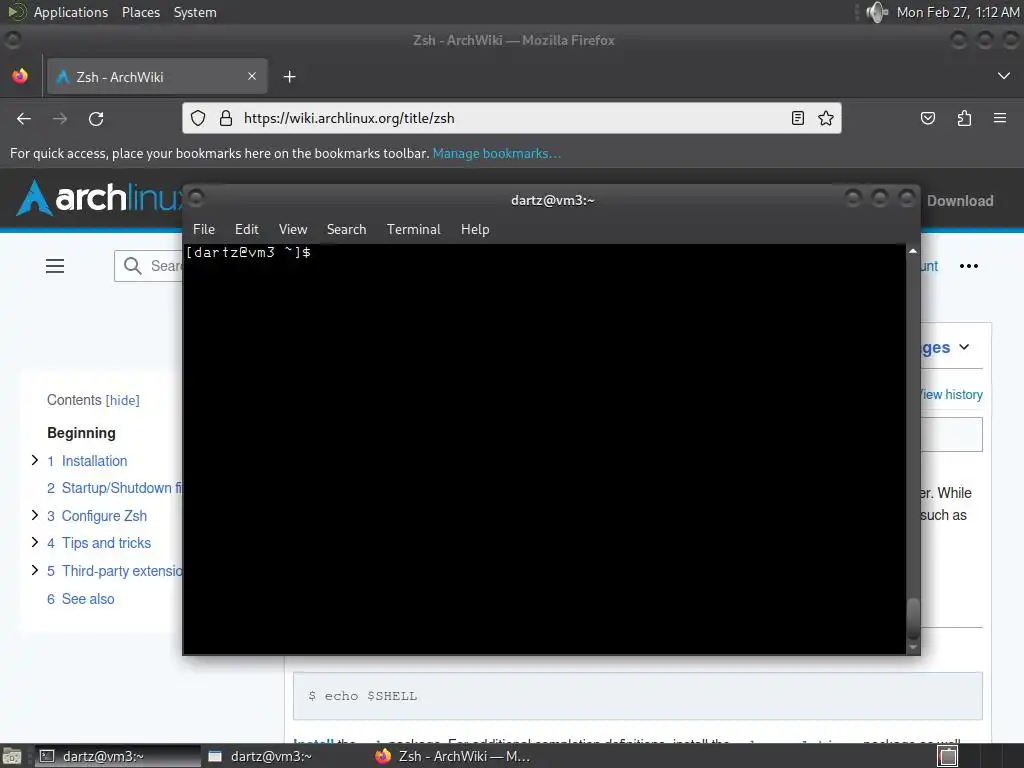Click show desktop icon in bottom panel

12,756
